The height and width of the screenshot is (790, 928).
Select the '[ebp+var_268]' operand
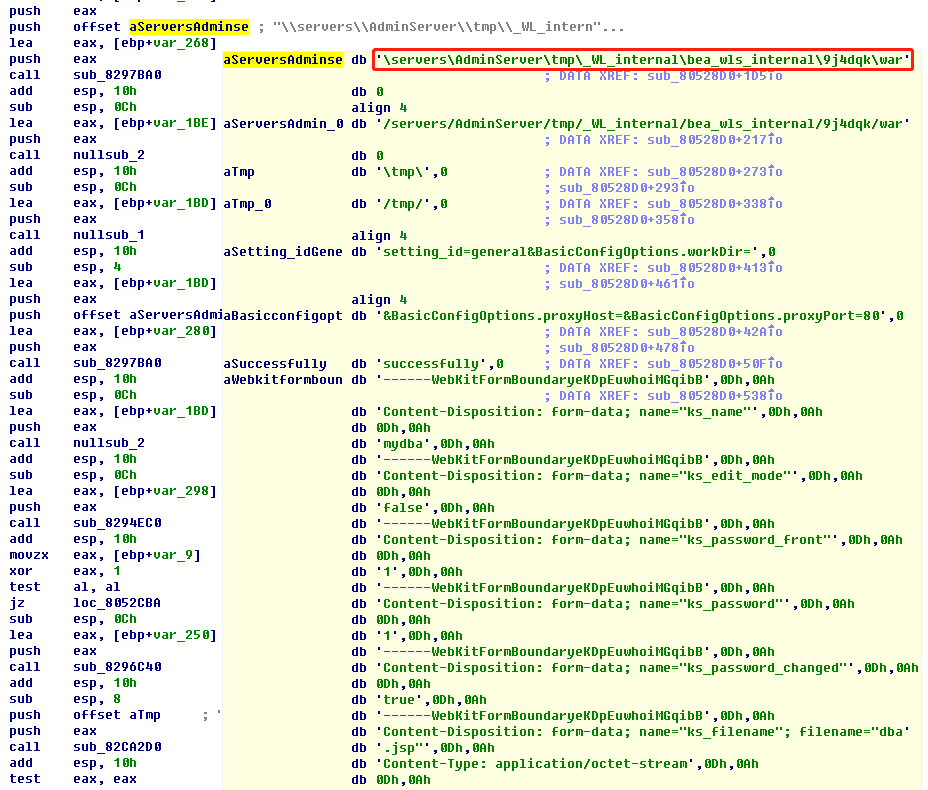(x=165, y=43)
